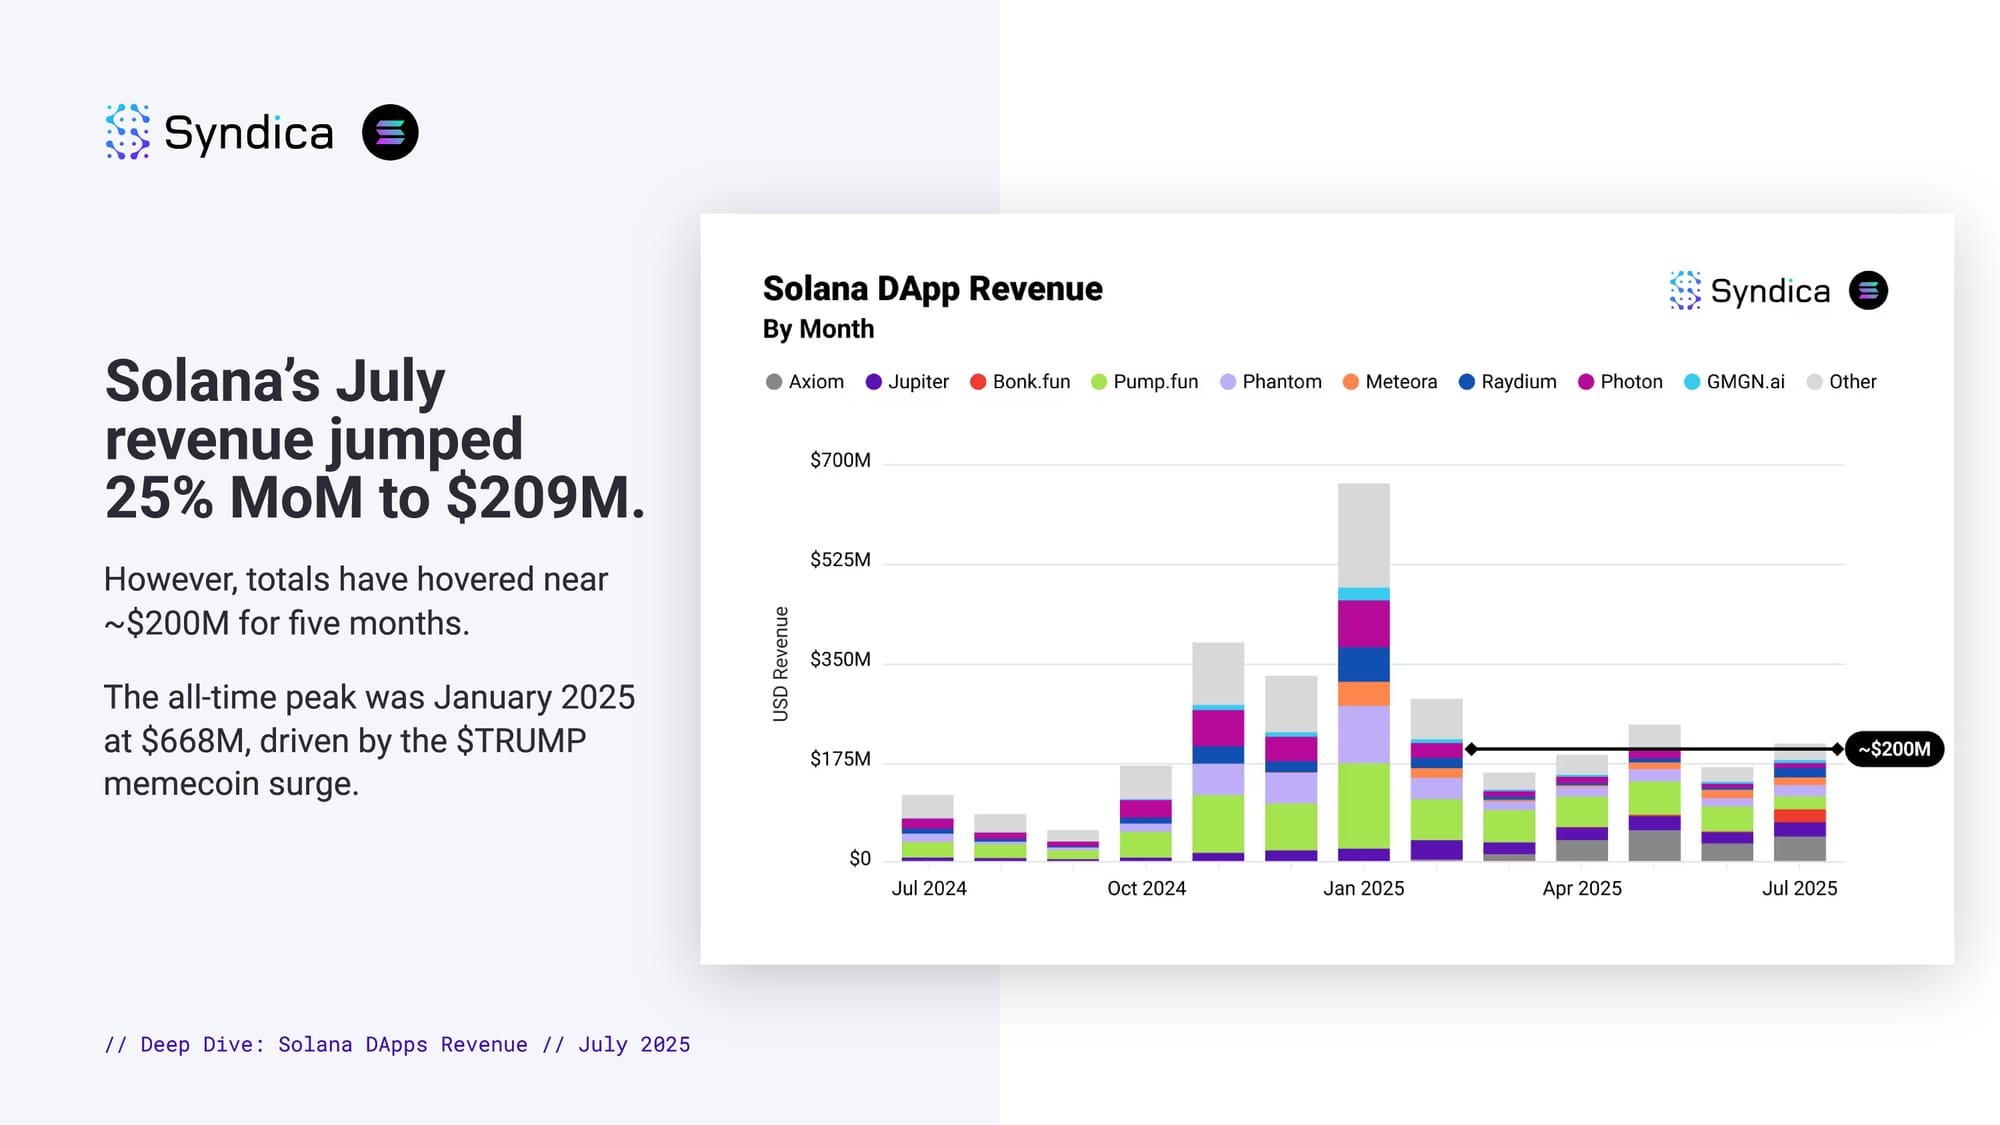
Task: Select the GMGN.ai legend label
Action: pos(1745,382)
